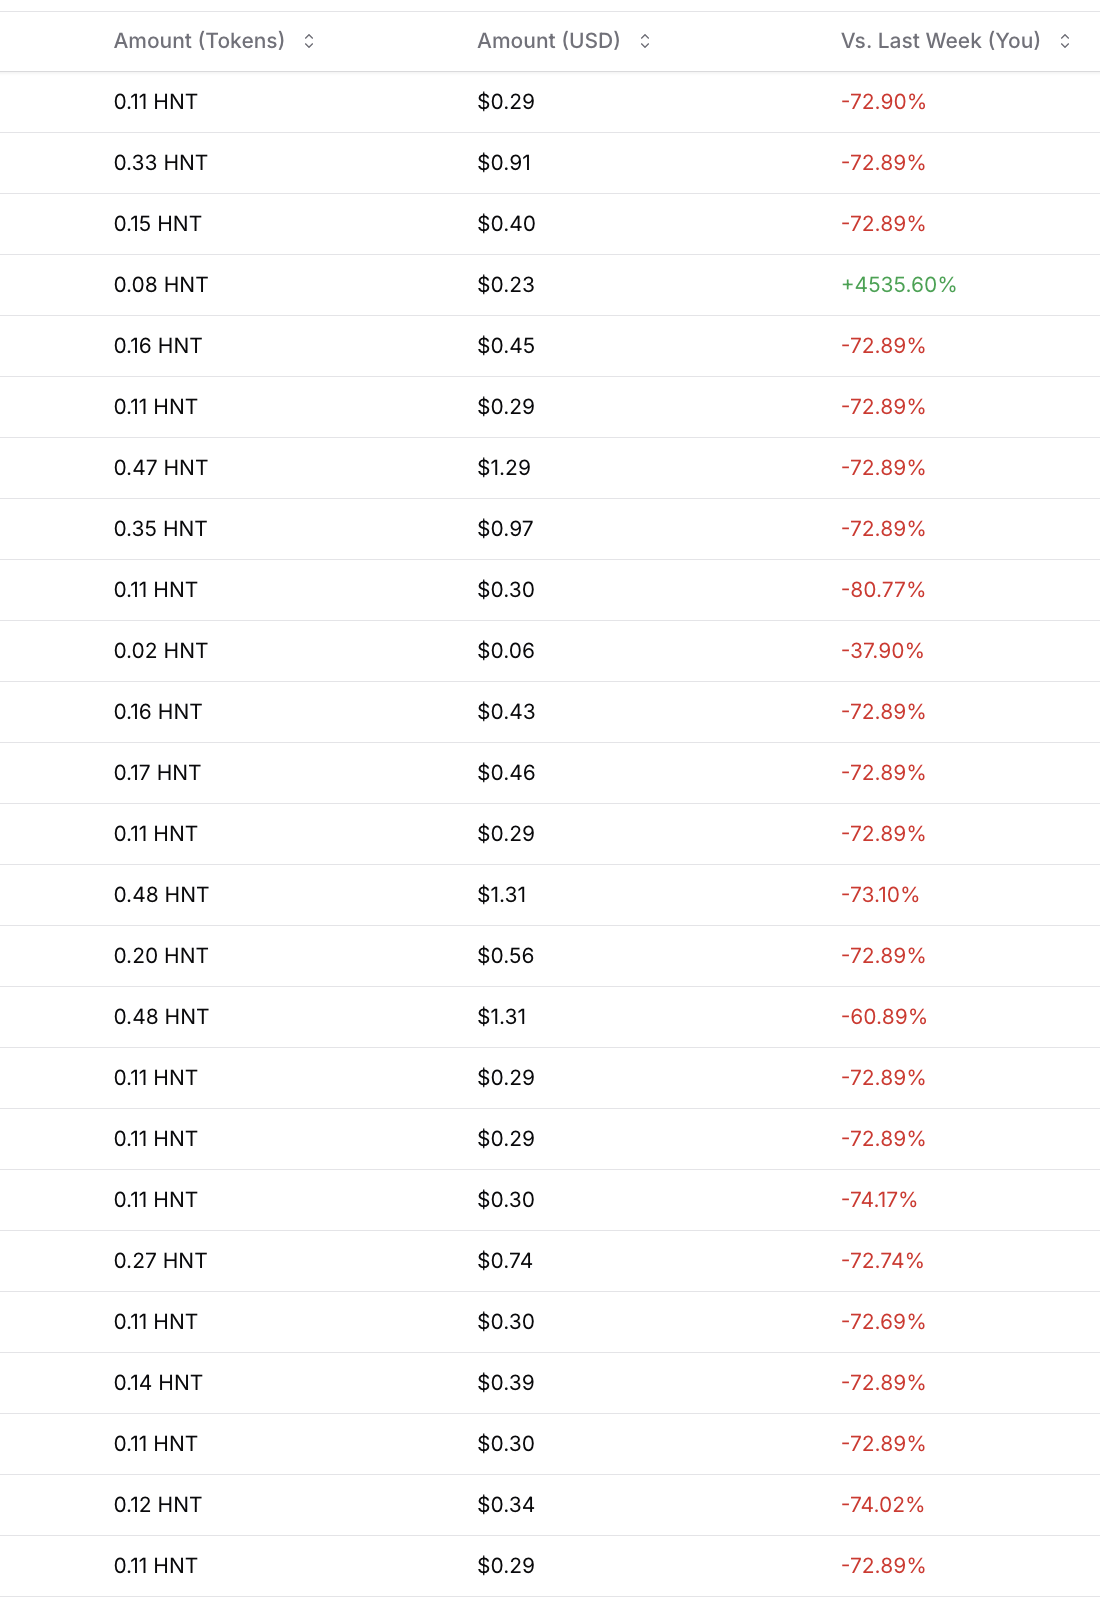The width and height of the screenshot is (1100, 1608).
Task: Sort by Vs. Last Week using the arrows icon
Action: pos(1065,41)
